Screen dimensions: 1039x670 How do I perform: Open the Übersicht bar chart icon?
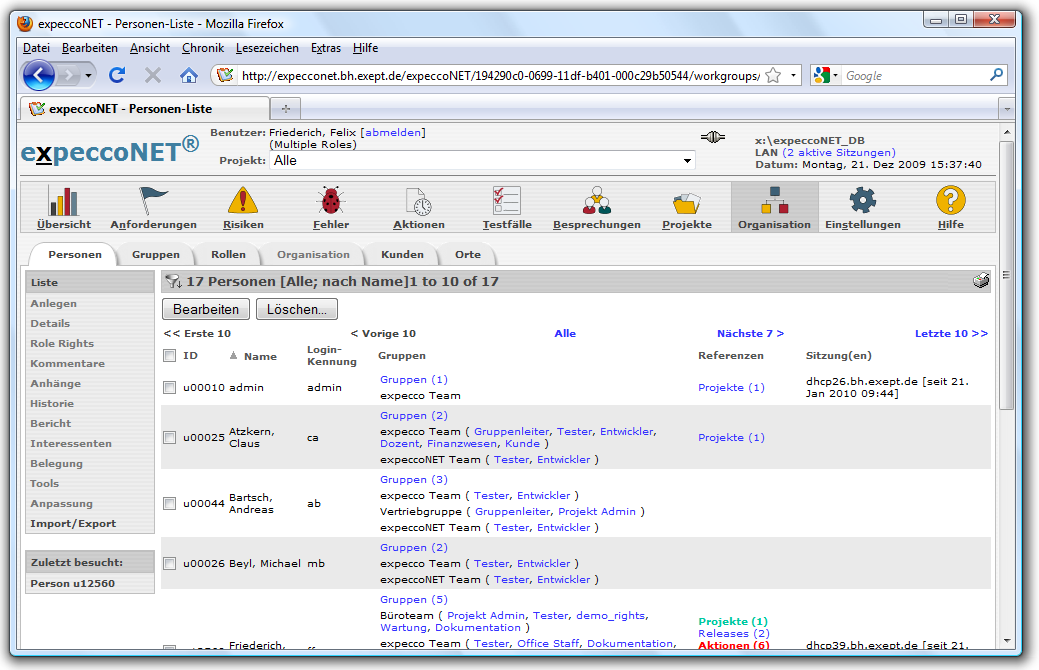click(x=64, y=201)
